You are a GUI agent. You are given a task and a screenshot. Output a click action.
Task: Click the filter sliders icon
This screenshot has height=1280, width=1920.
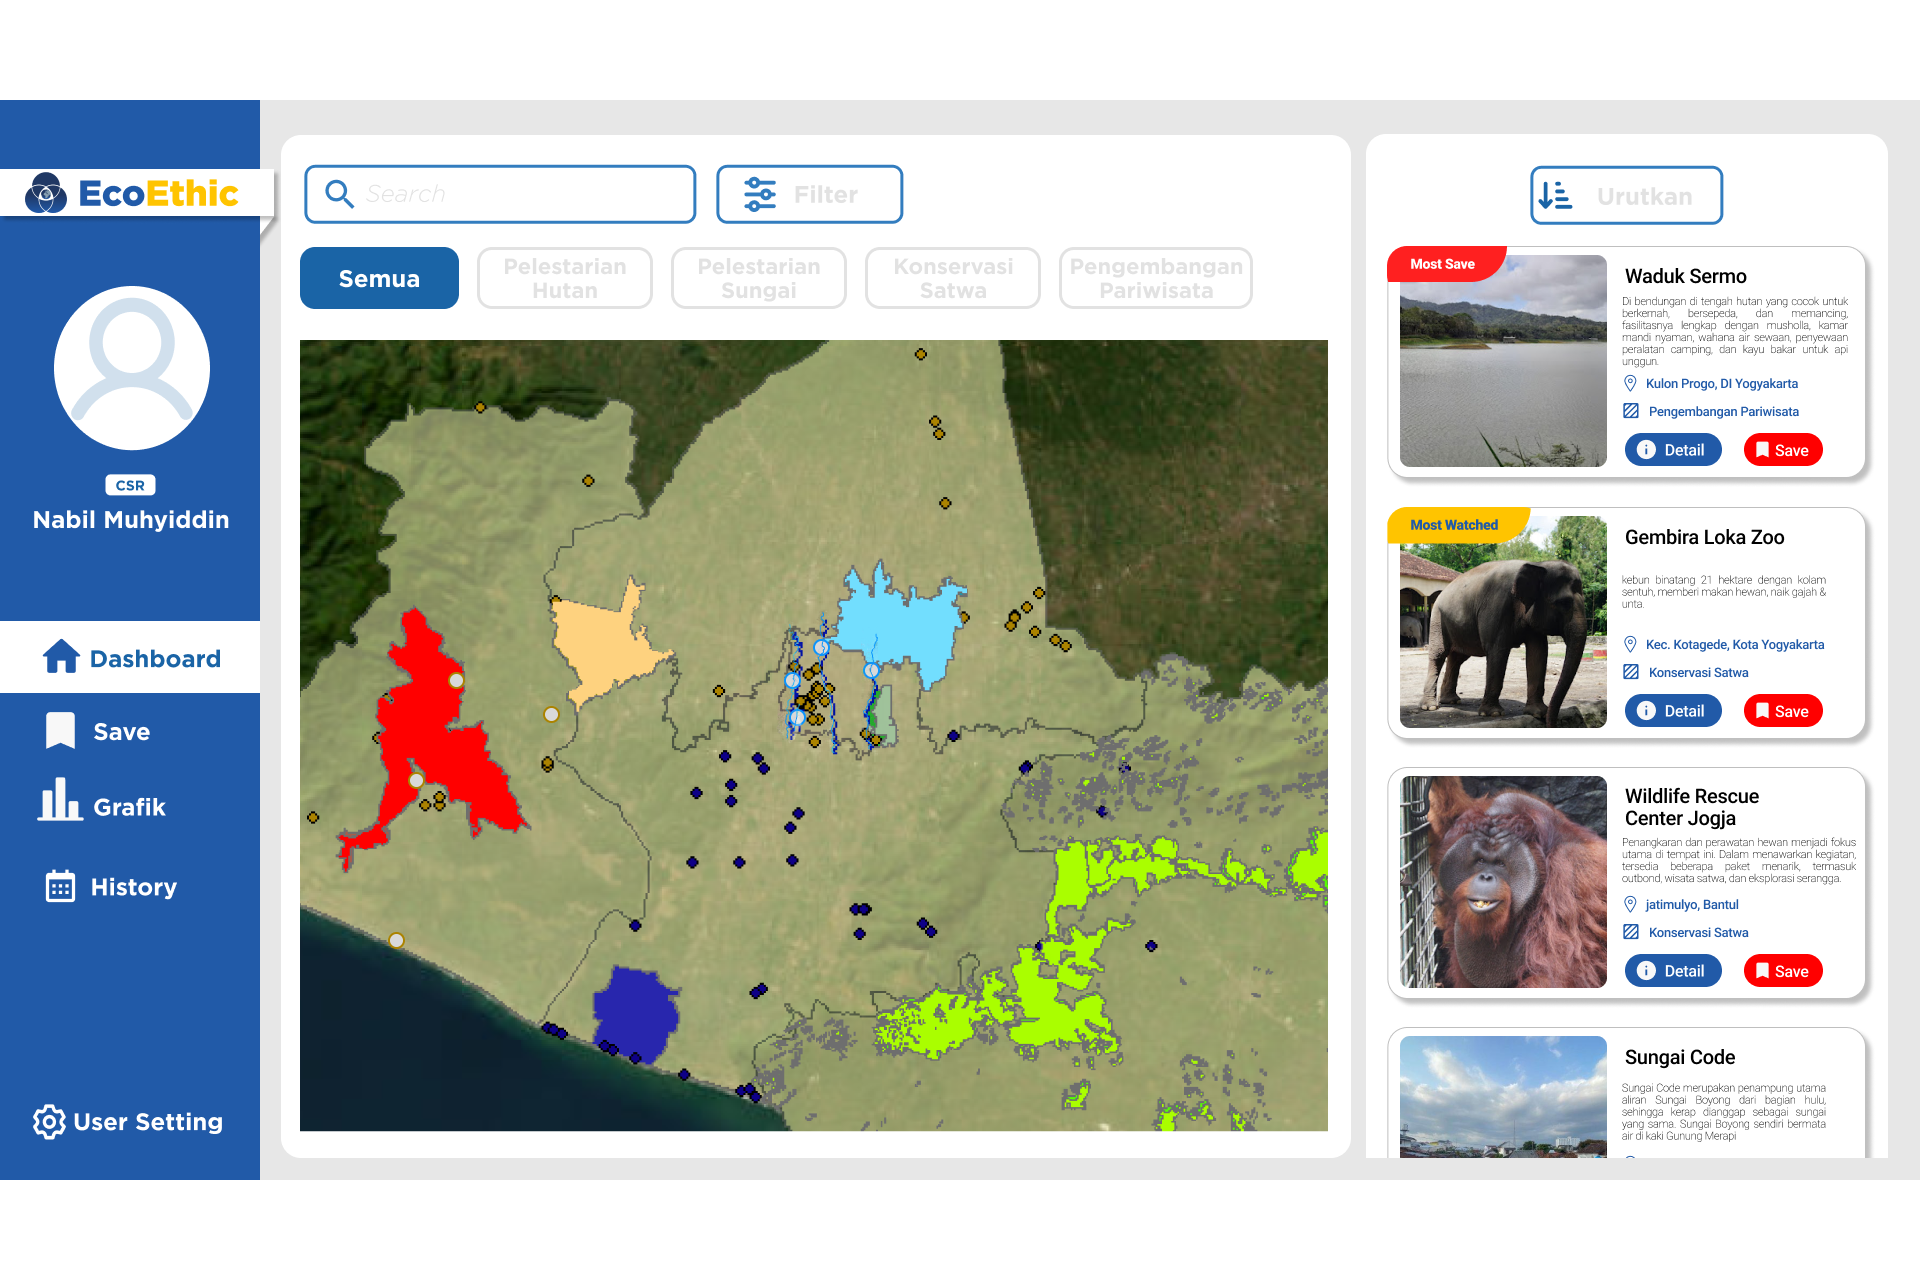[x=760, y=194]
